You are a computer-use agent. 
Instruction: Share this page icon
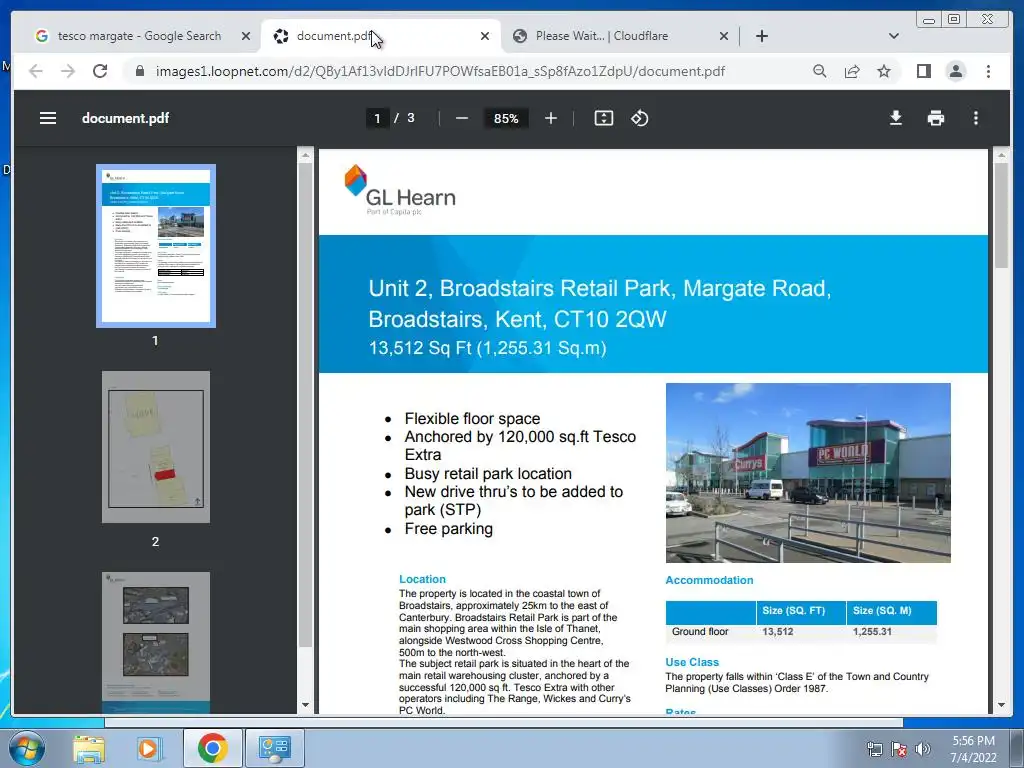[852, 71]
